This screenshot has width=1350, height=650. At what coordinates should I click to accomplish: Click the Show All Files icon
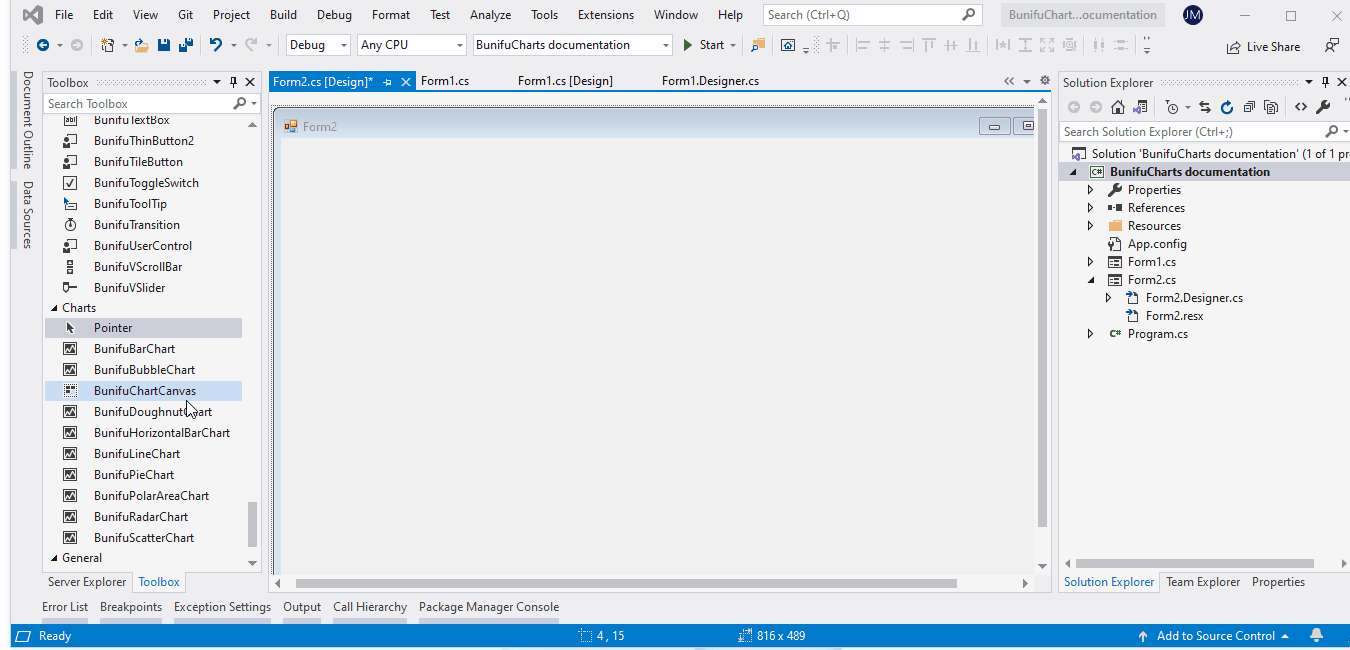(x=1271, y=107)
